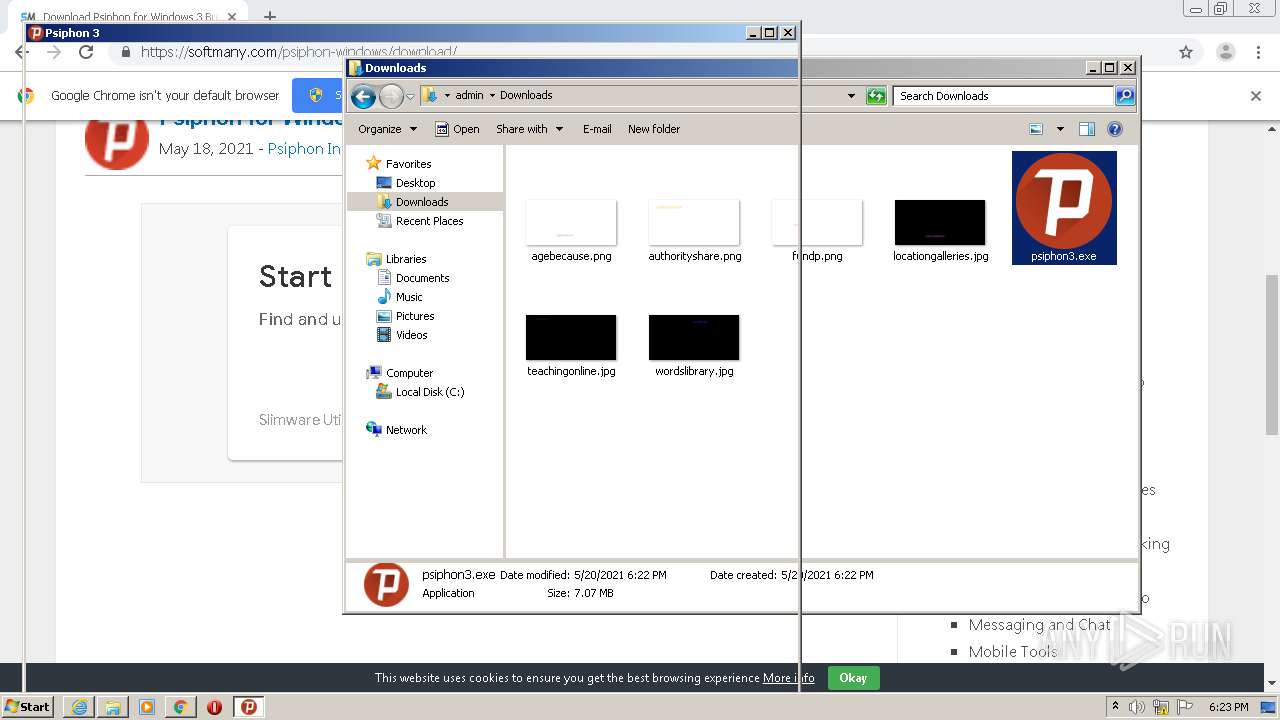Open Windows Explorer taskbar icon
This screenshot has height=720, width=1280.
point(113,707)
